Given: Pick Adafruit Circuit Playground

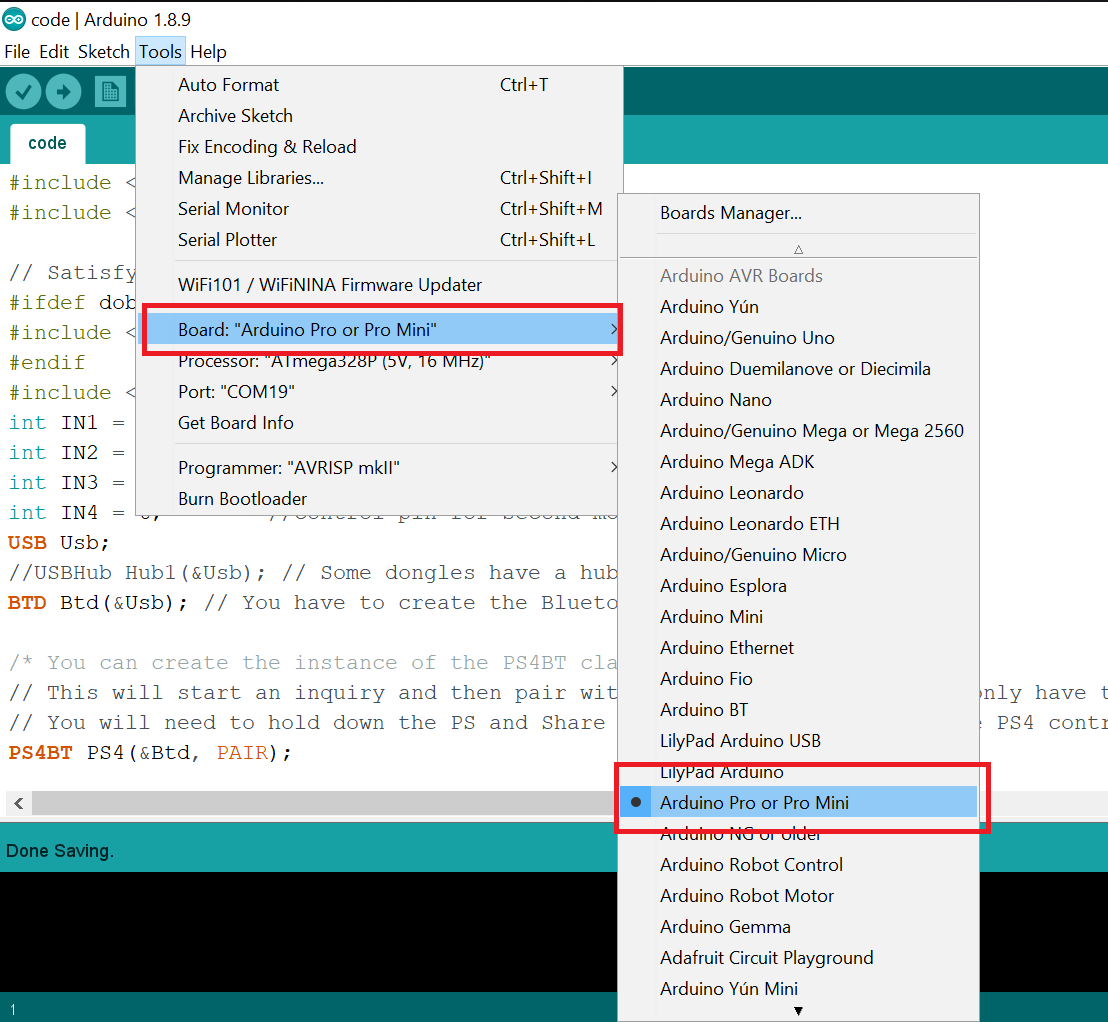Looking at the screenshot, I should (x=798, y=958).
